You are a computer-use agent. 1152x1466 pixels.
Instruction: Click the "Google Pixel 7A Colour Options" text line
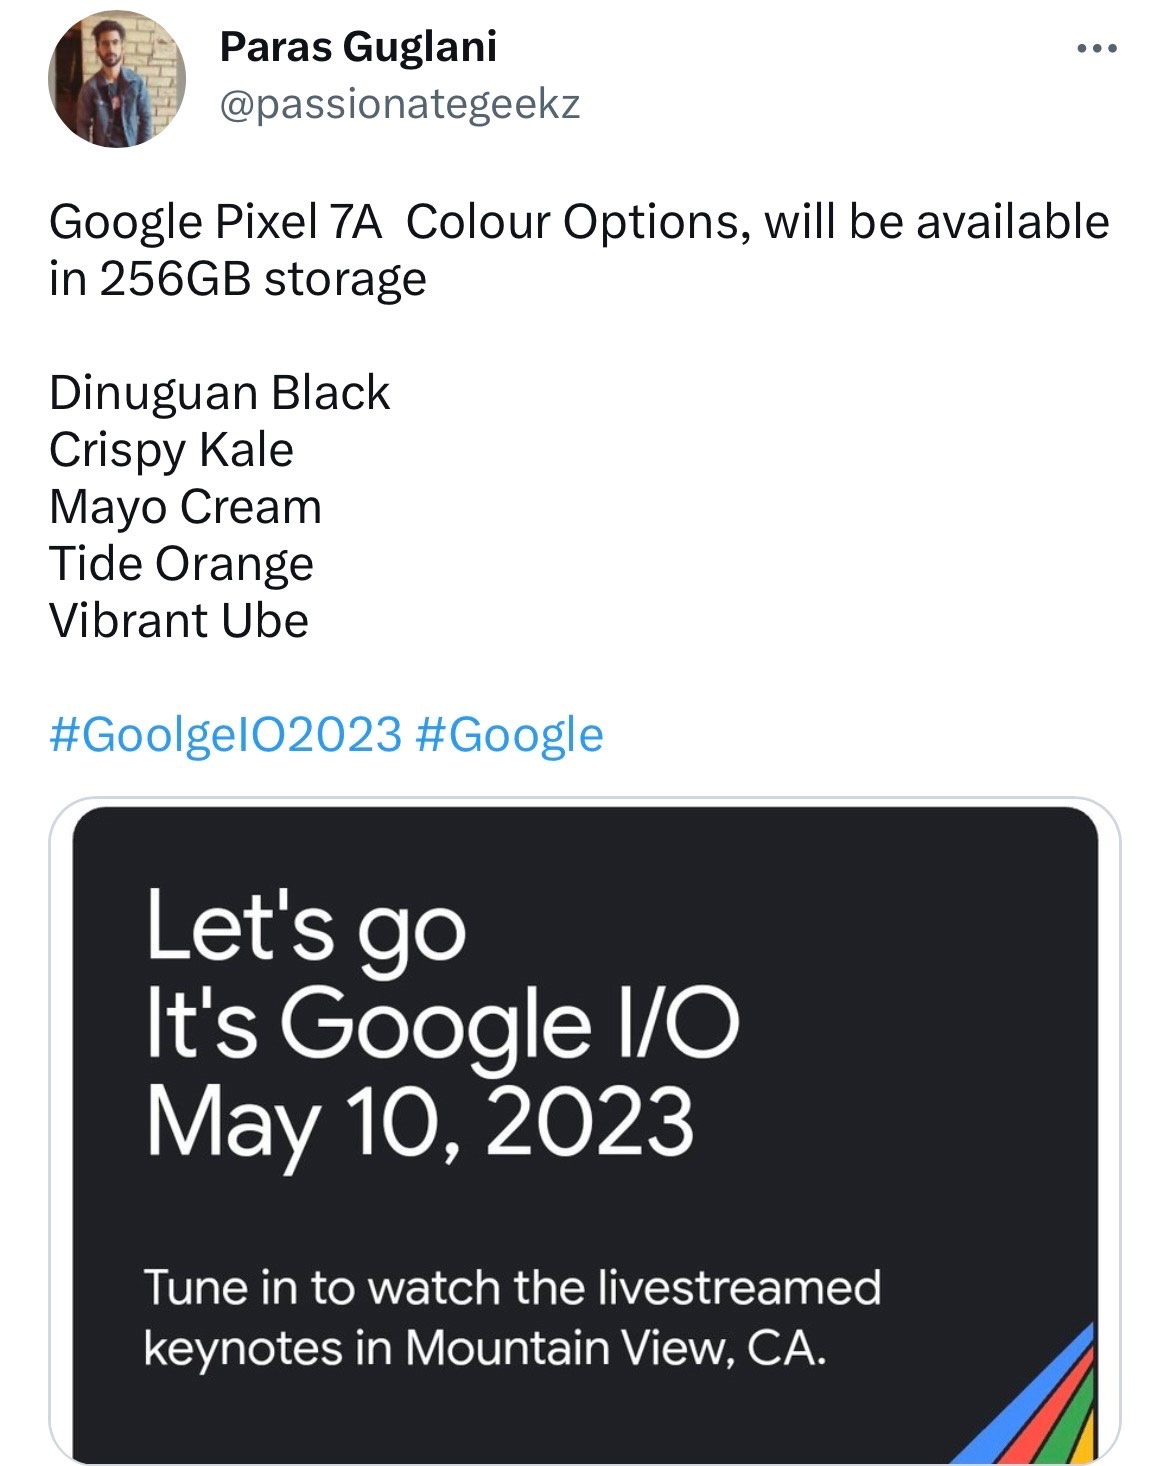pos(578,222)
